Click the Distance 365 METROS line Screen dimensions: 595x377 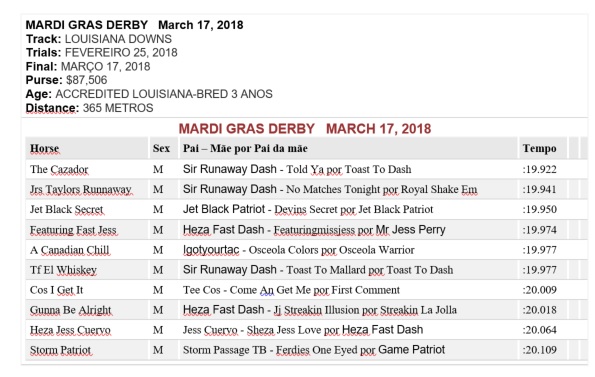coord(90,108)
